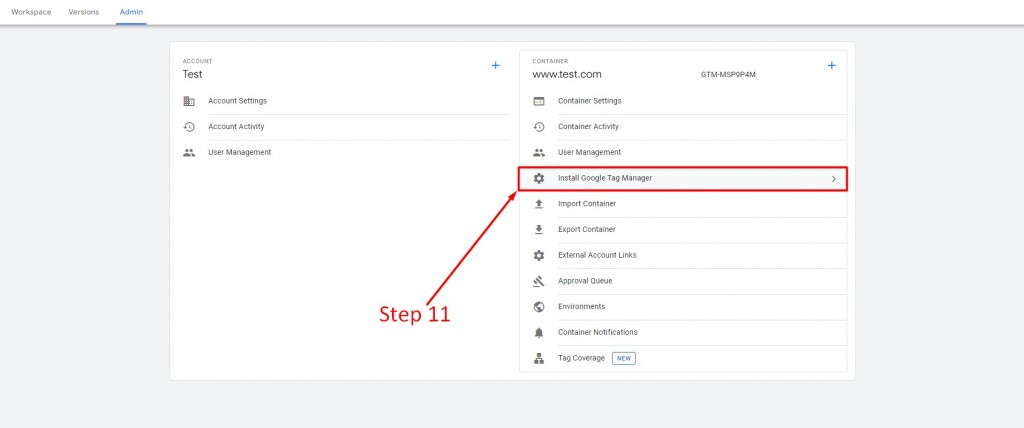Click the Import Container upload icon
Viewport: 1024px width, 428px height.
click(539, 204)
